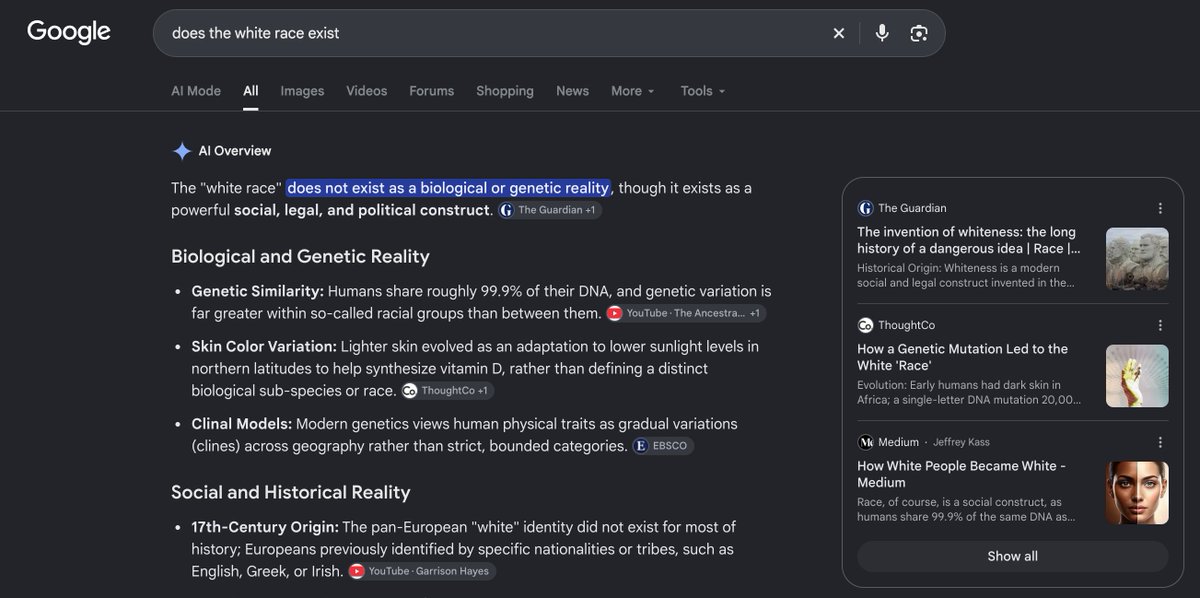Click the 'Clinal Models:' bullet label
This screenshot has width=1200, height=598.
(242, 424)
